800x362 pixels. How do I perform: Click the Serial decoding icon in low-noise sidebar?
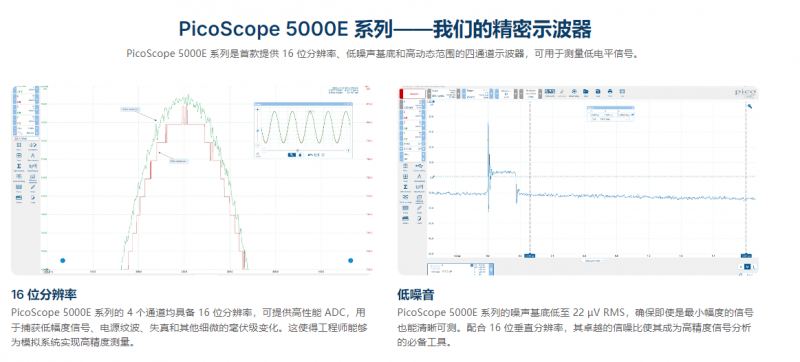point(406,197)
